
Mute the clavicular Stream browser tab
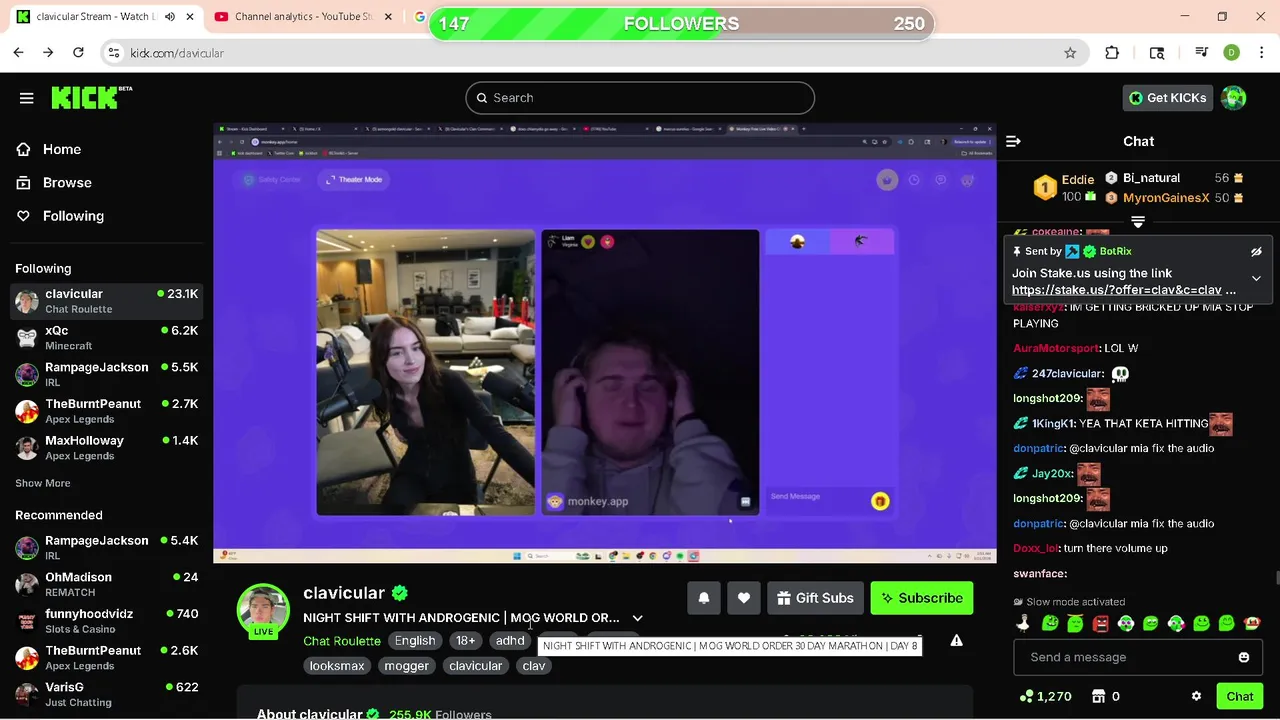[169, 17]
